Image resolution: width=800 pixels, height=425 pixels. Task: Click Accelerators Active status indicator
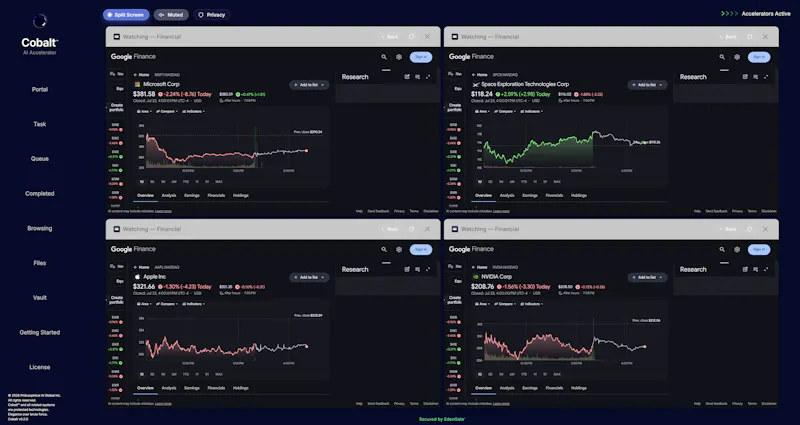(756, 14)
